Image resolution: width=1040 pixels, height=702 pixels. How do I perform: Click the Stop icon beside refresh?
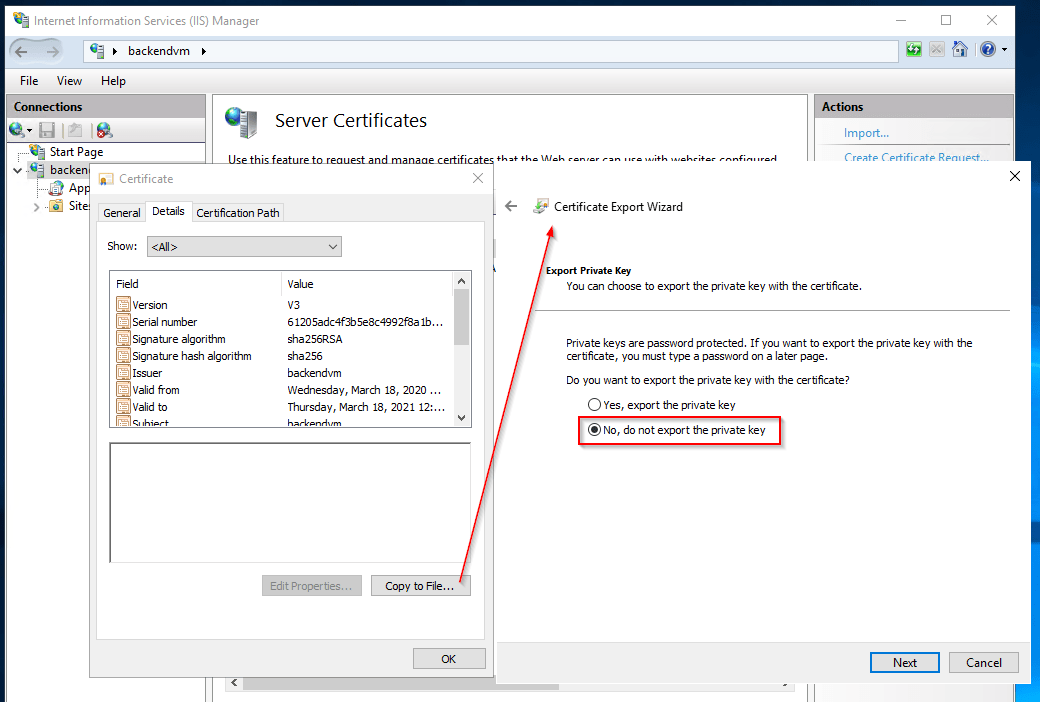(x=937, y=50)
